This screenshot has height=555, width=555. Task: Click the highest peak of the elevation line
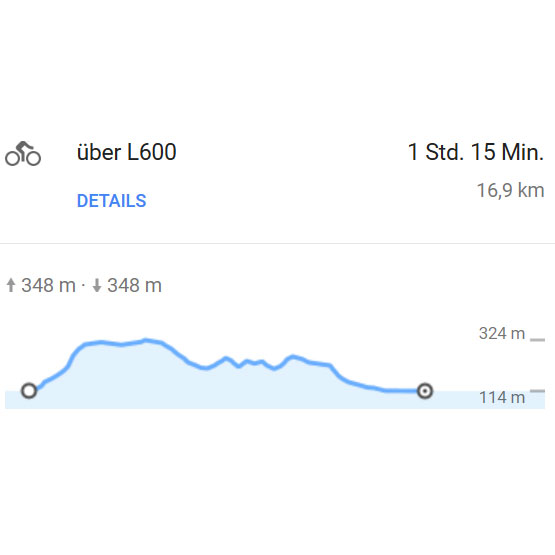146,341
